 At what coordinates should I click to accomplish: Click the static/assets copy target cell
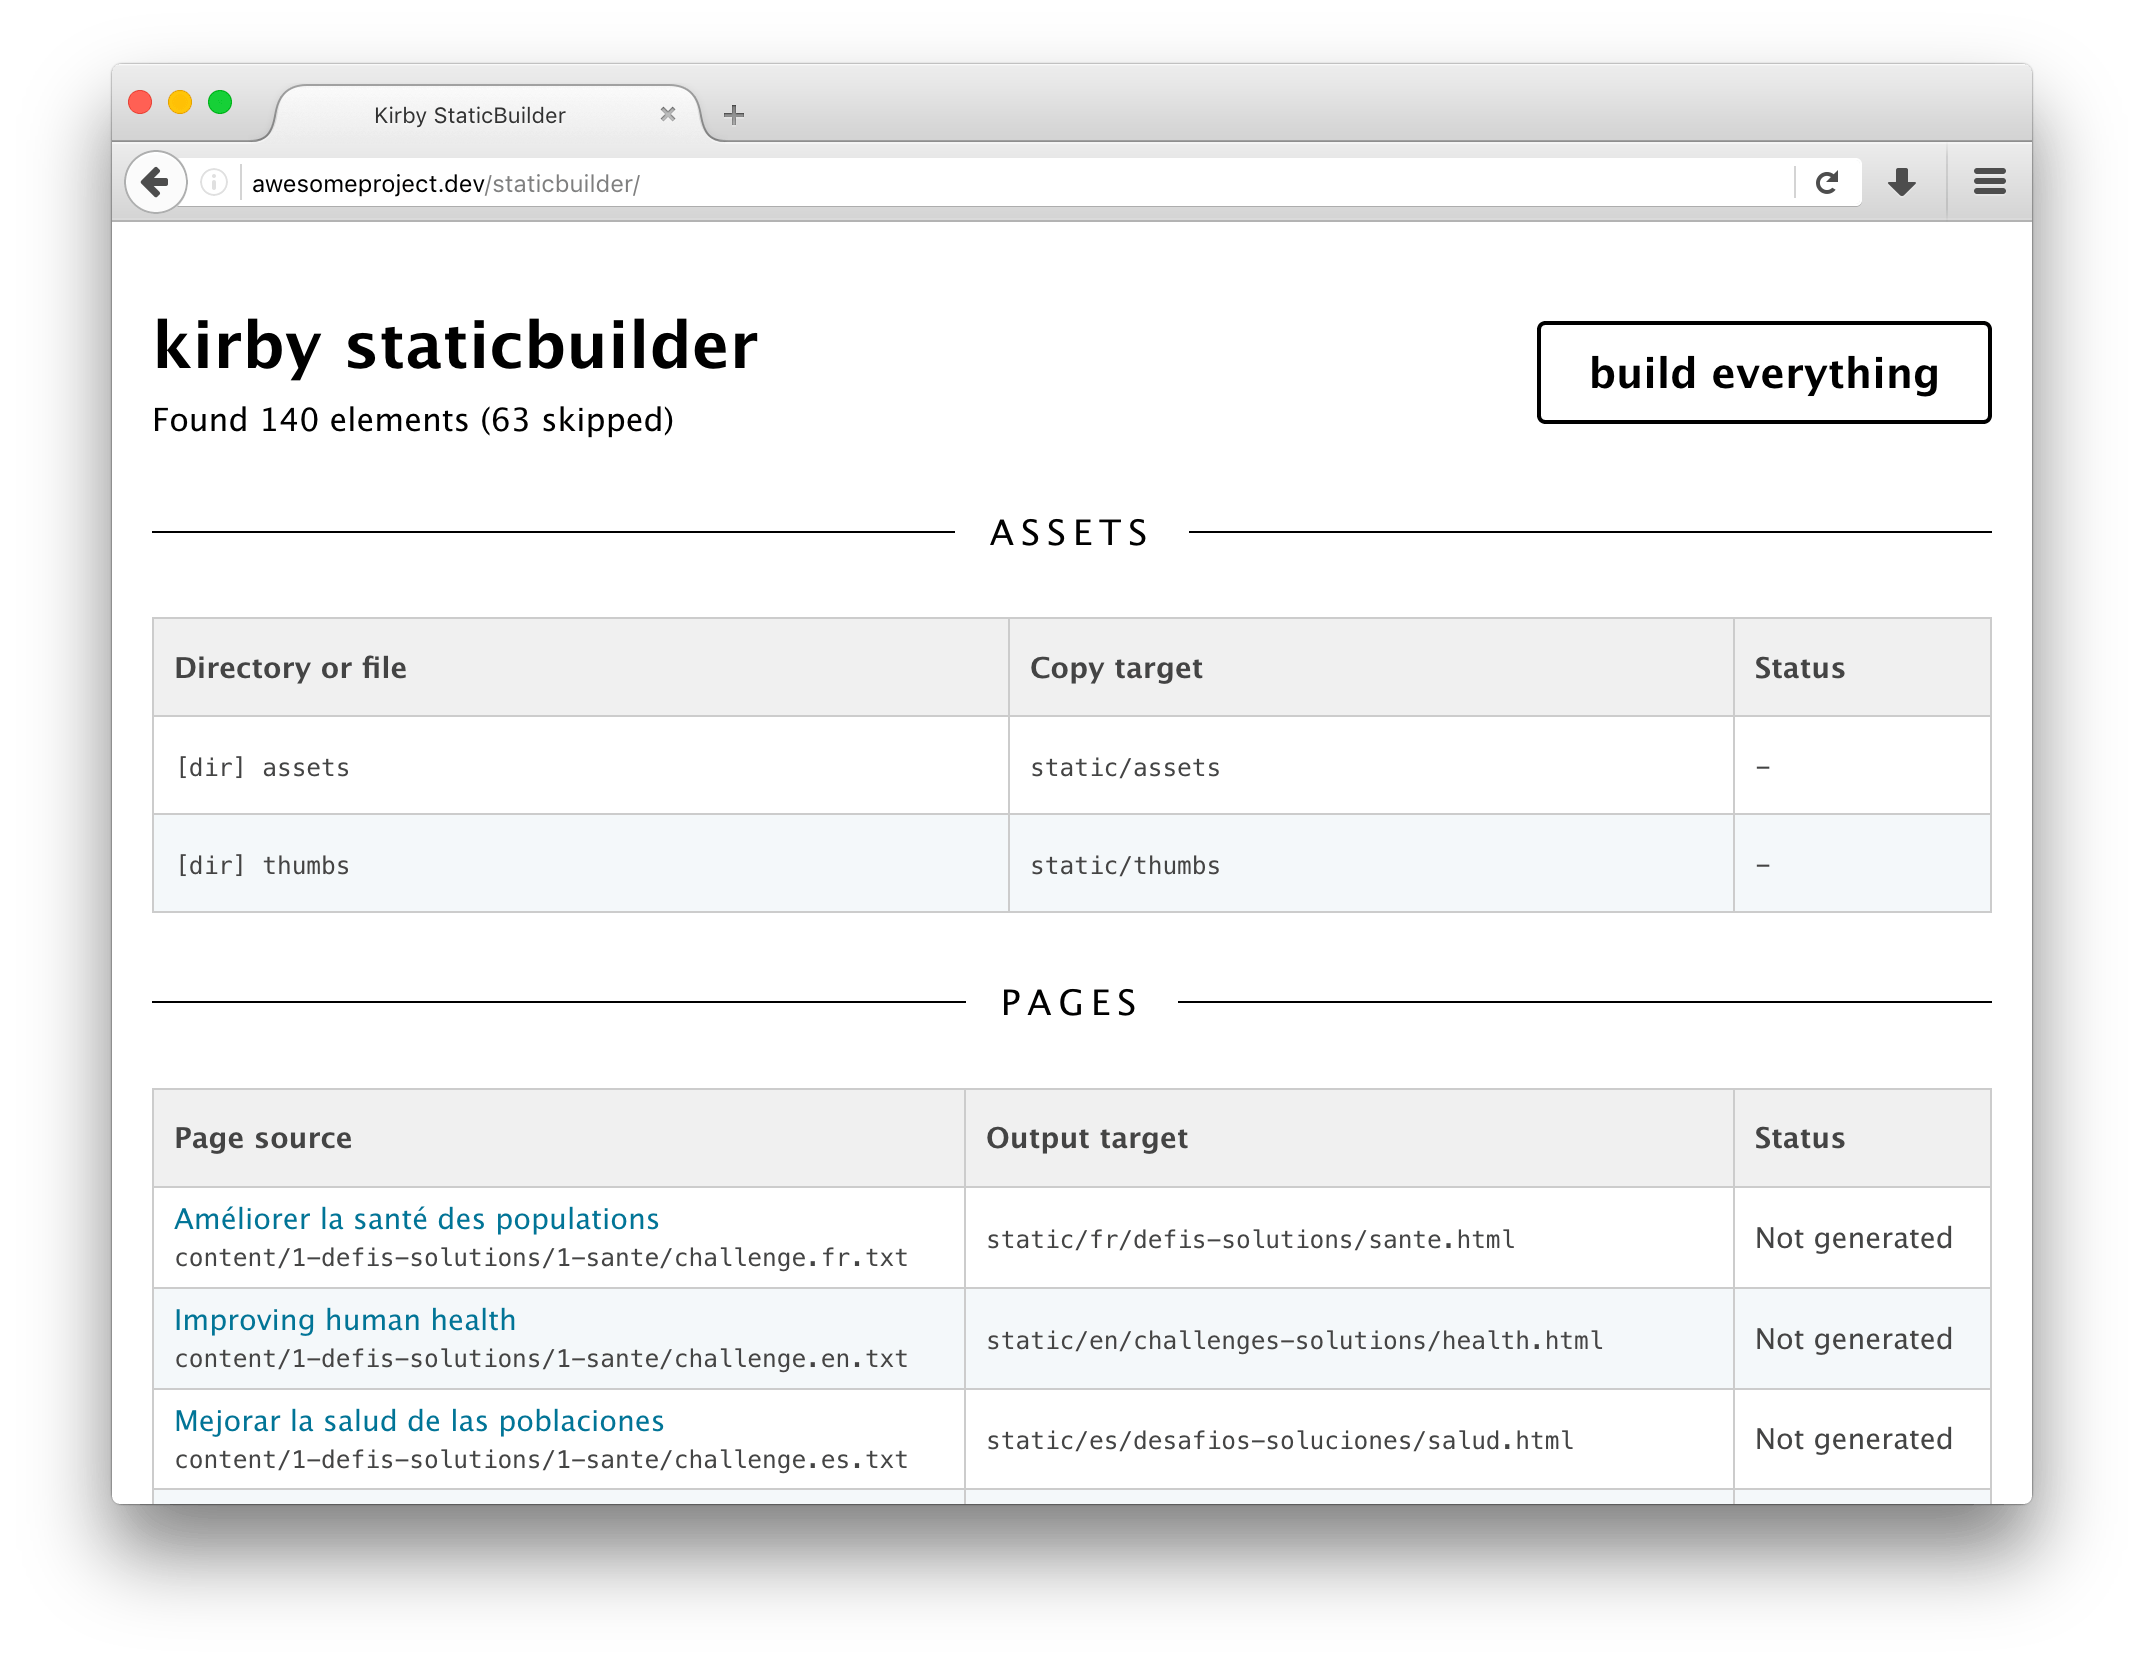[1125, 767]
